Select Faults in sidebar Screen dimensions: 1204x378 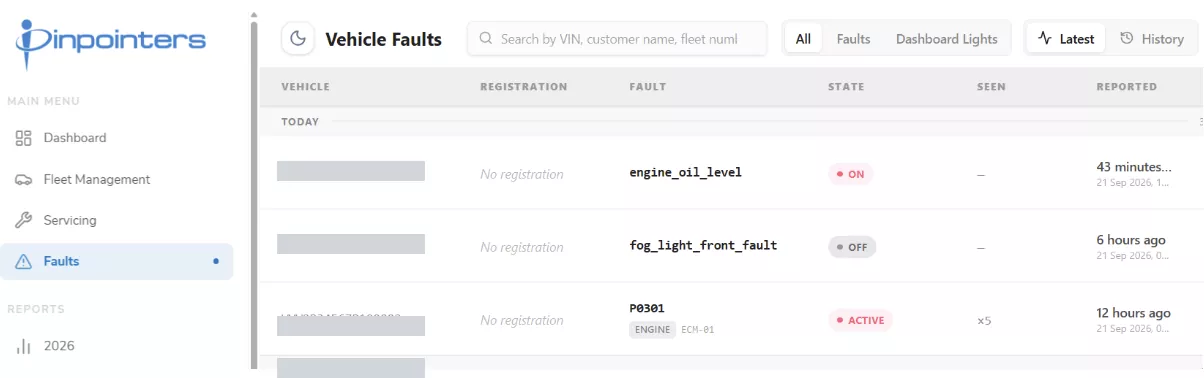(x=117, y=262)
